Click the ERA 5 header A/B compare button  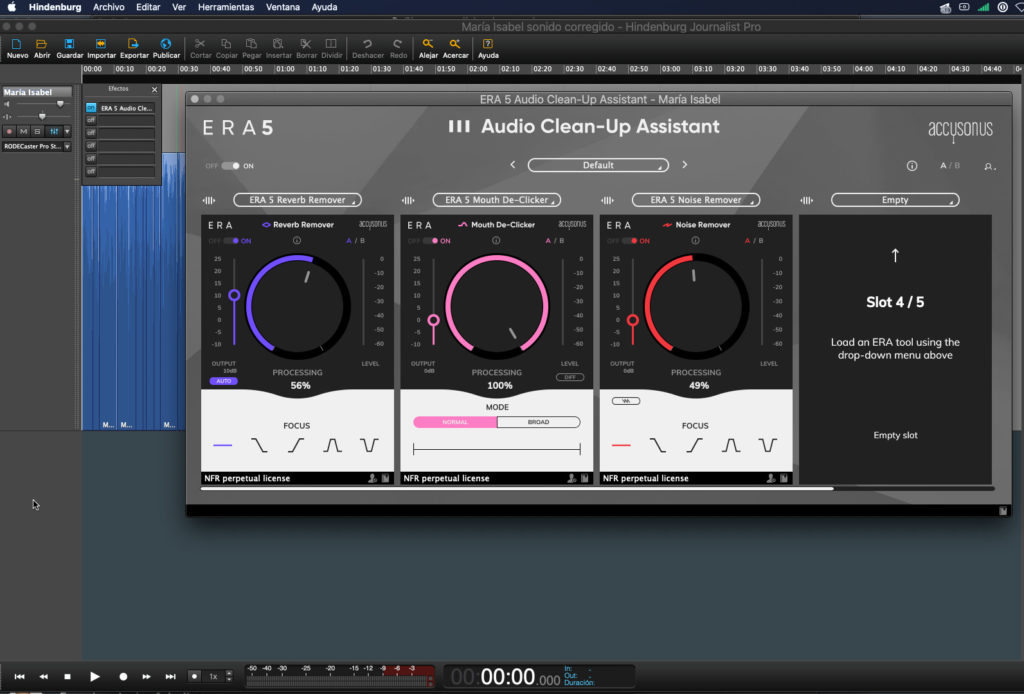[x=950, y=166]
